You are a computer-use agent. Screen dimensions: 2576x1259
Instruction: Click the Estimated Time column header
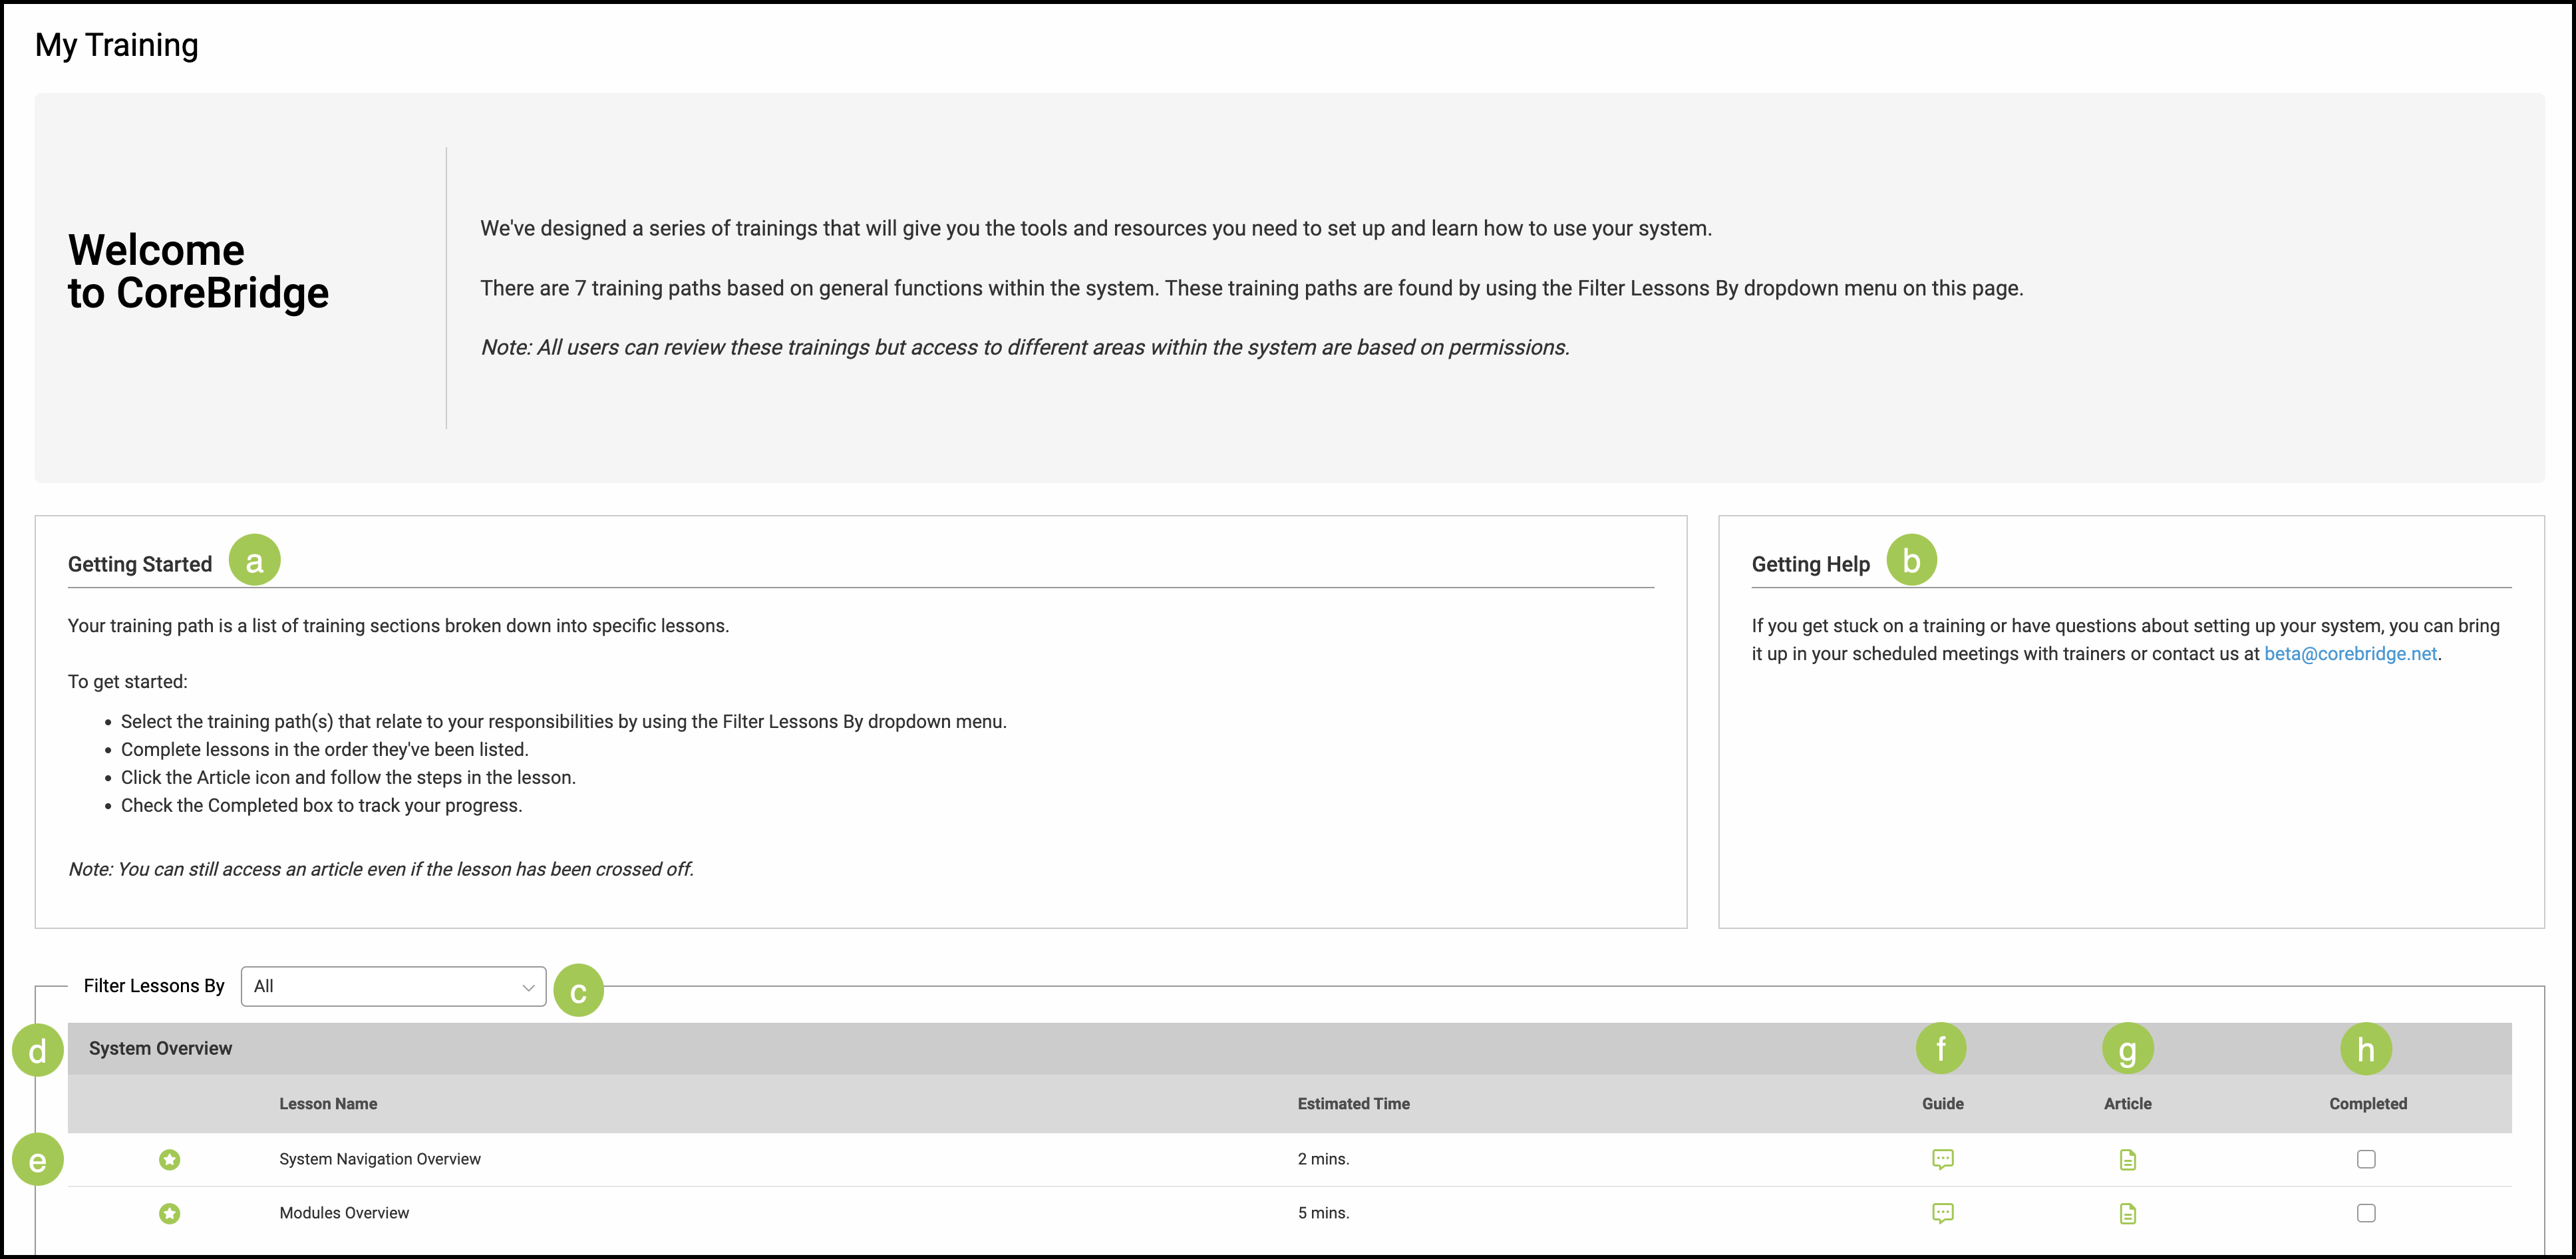pyautogui.click(x=1353, y=1104)
